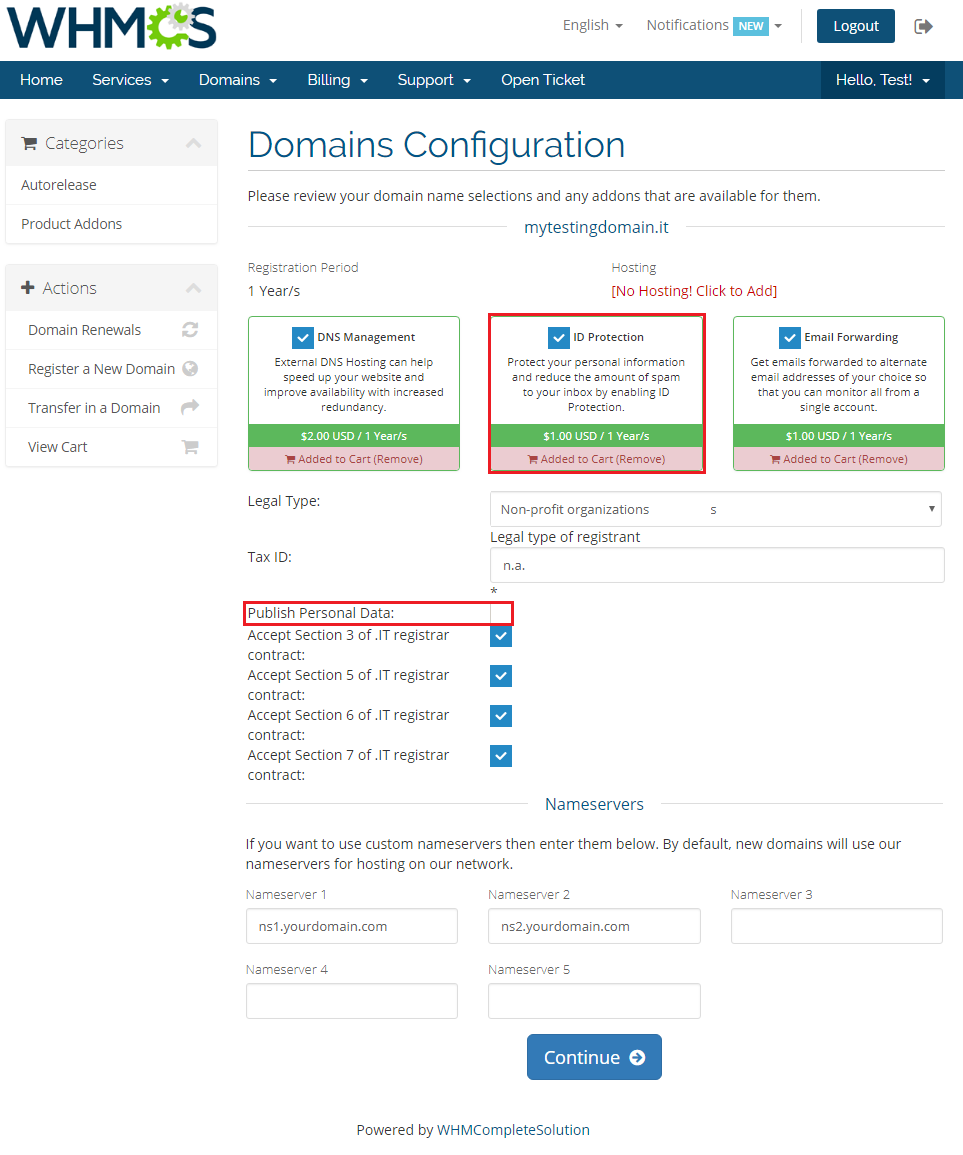
Task: Click the plus icon in Actions header
Action: [x=28, y=288]
